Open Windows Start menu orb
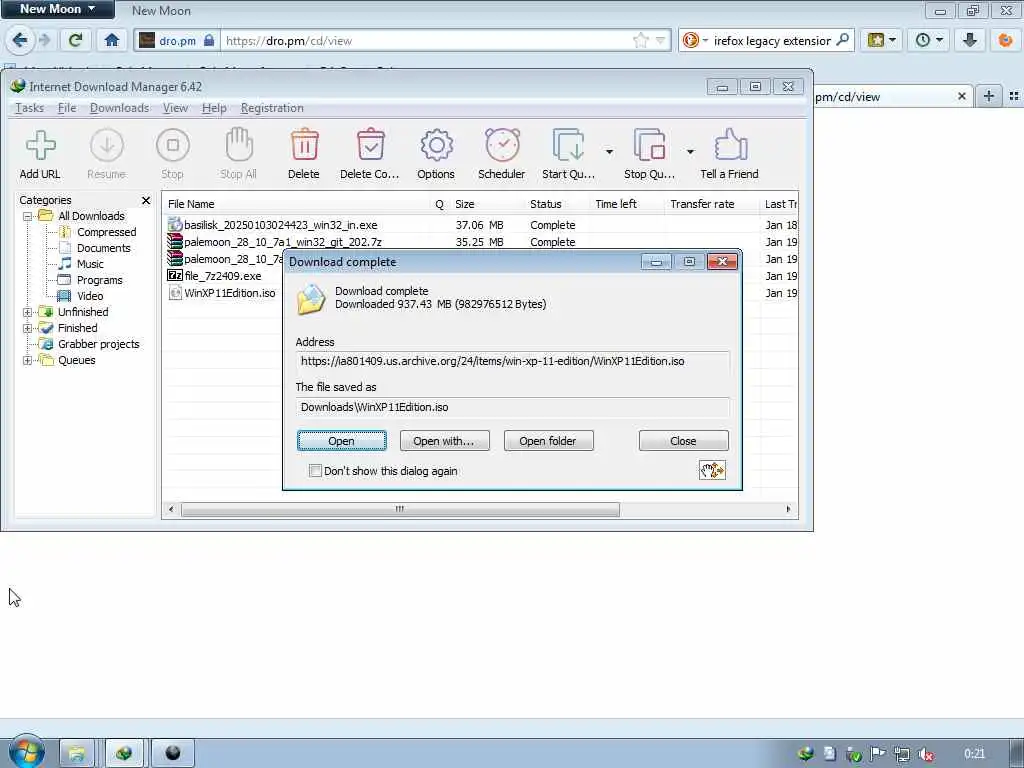 coord(26,752)
